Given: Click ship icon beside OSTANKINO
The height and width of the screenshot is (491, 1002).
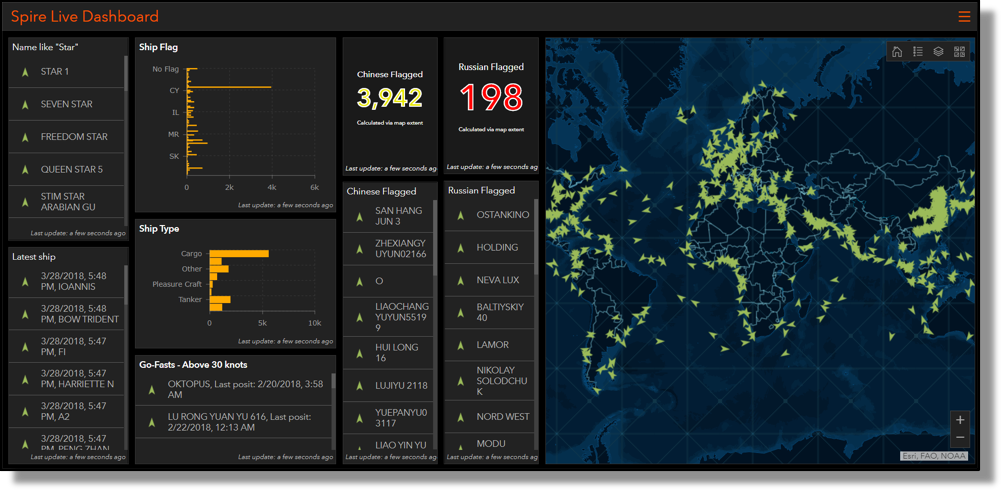Looking at the screenshot, I should [460, 215].
